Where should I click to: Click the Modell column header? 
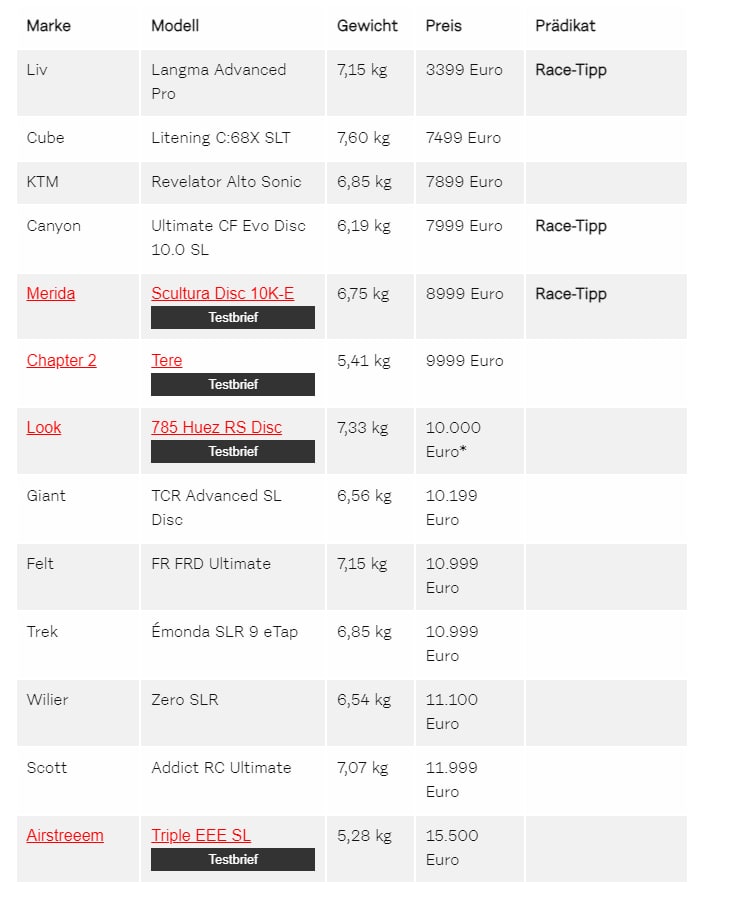pyautogui.click(x=175, y=25)
